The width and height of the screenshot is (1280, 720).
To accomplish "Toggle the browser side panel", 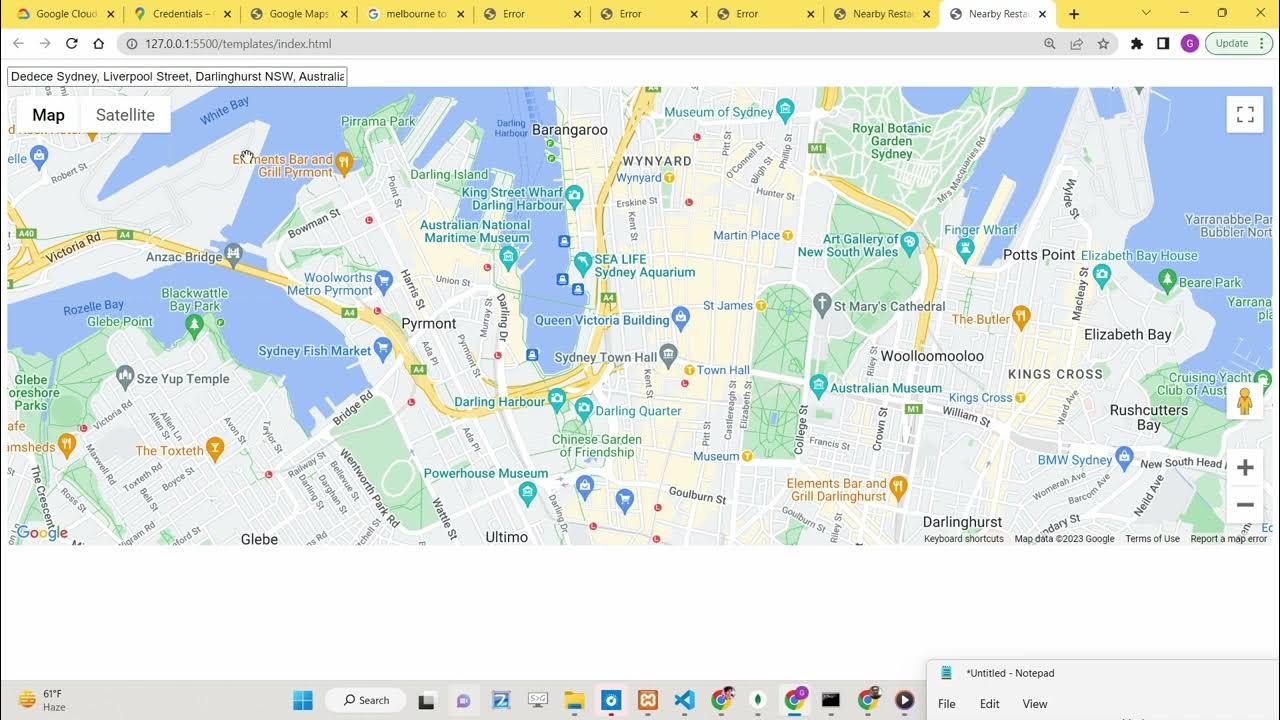I will point(1163,44).
